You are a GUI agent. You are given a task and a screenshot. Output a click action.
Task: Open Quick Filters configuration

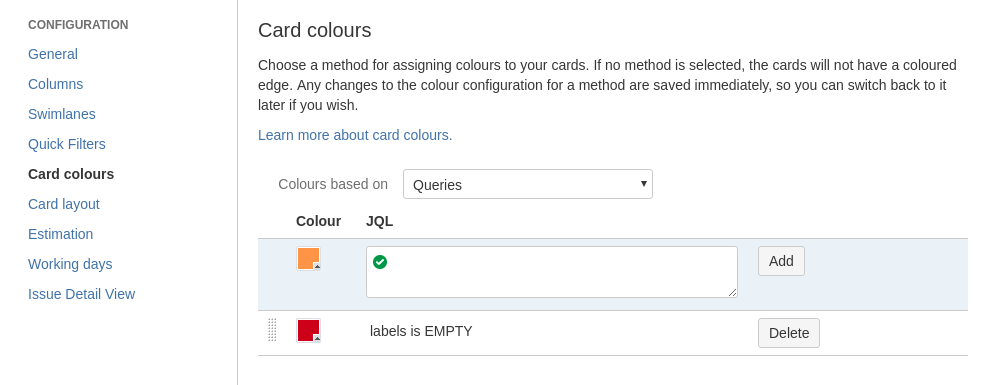(67, 144)
